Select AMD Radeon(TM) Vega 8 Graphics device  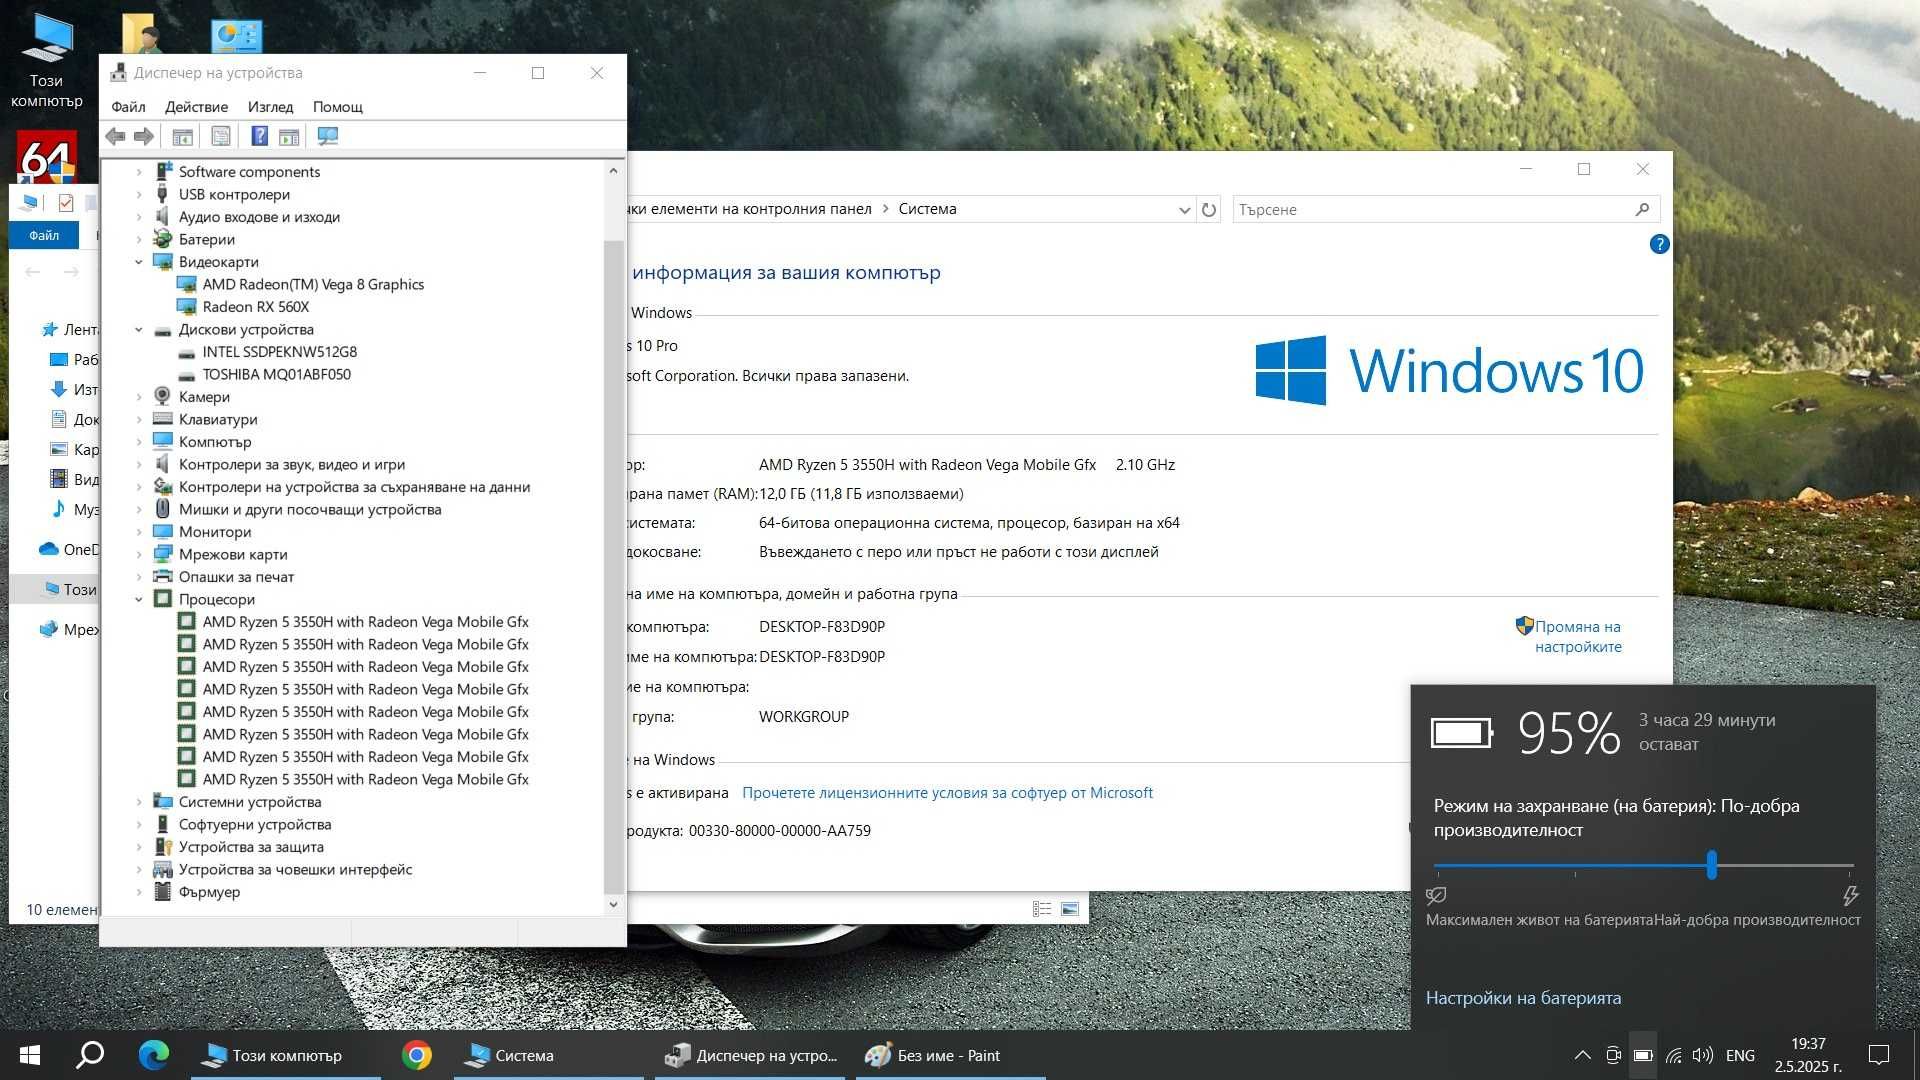[x=313, y=285]
